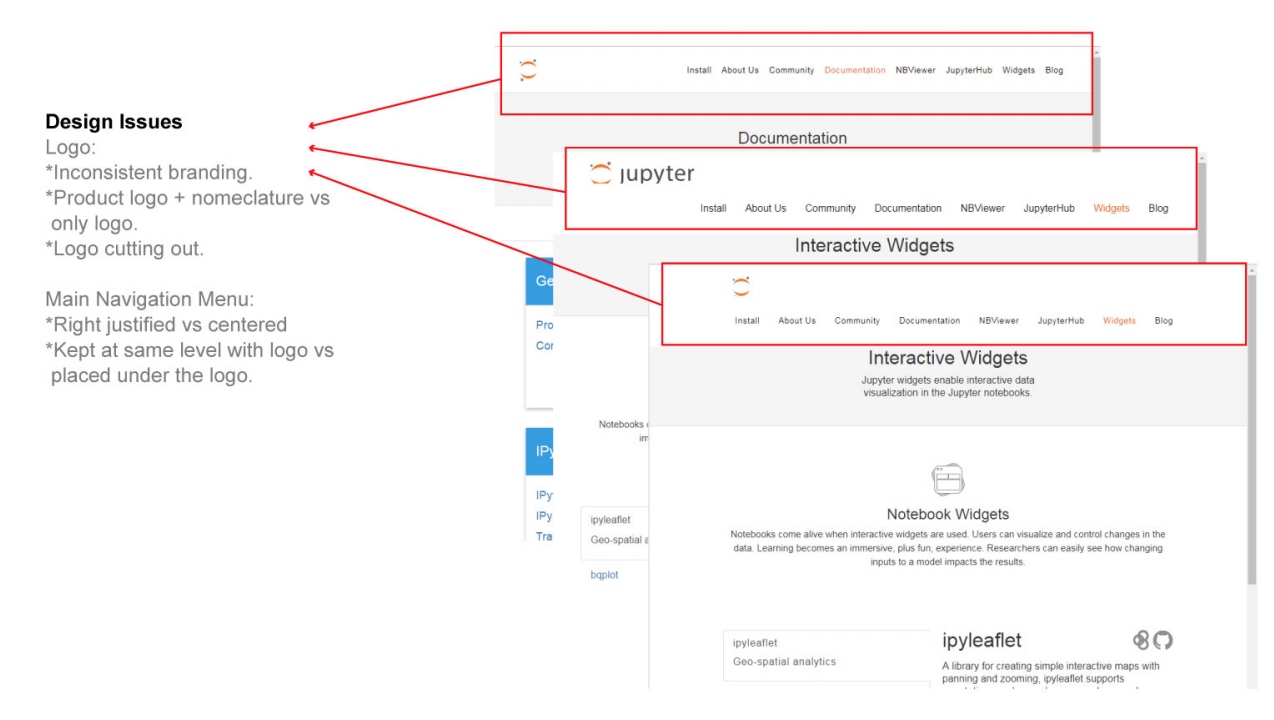Select Documentation in the back window menu

(855, 70)
